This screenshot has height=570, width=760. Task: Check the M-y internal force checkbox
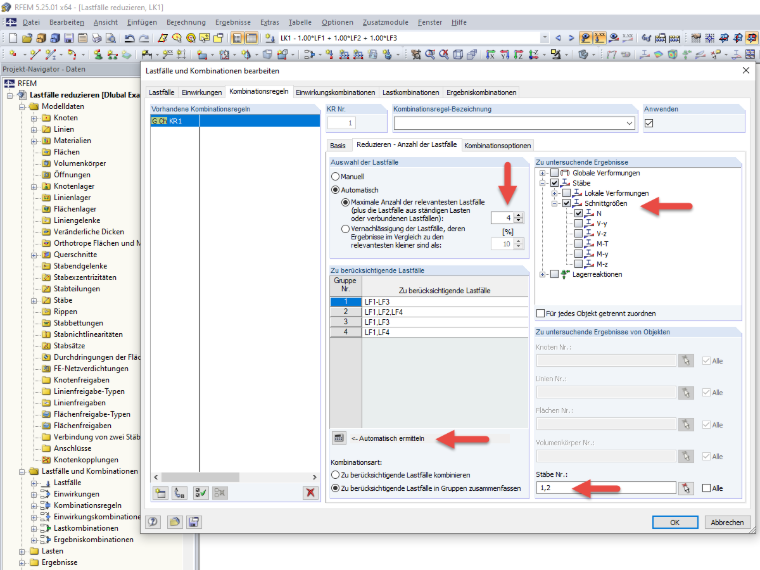[x=578, y=253]
